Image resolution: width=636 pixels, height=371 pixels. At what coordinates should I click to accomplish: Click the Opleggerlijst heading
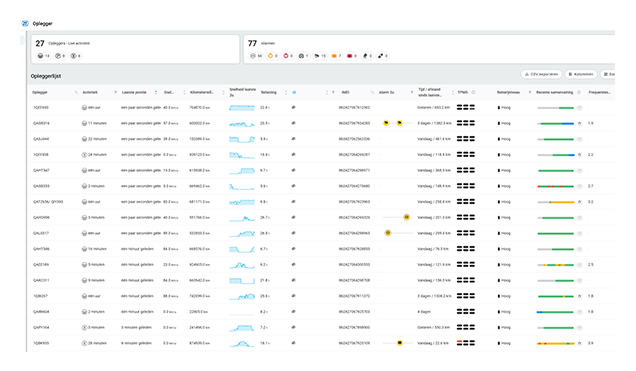click(45, 76)
